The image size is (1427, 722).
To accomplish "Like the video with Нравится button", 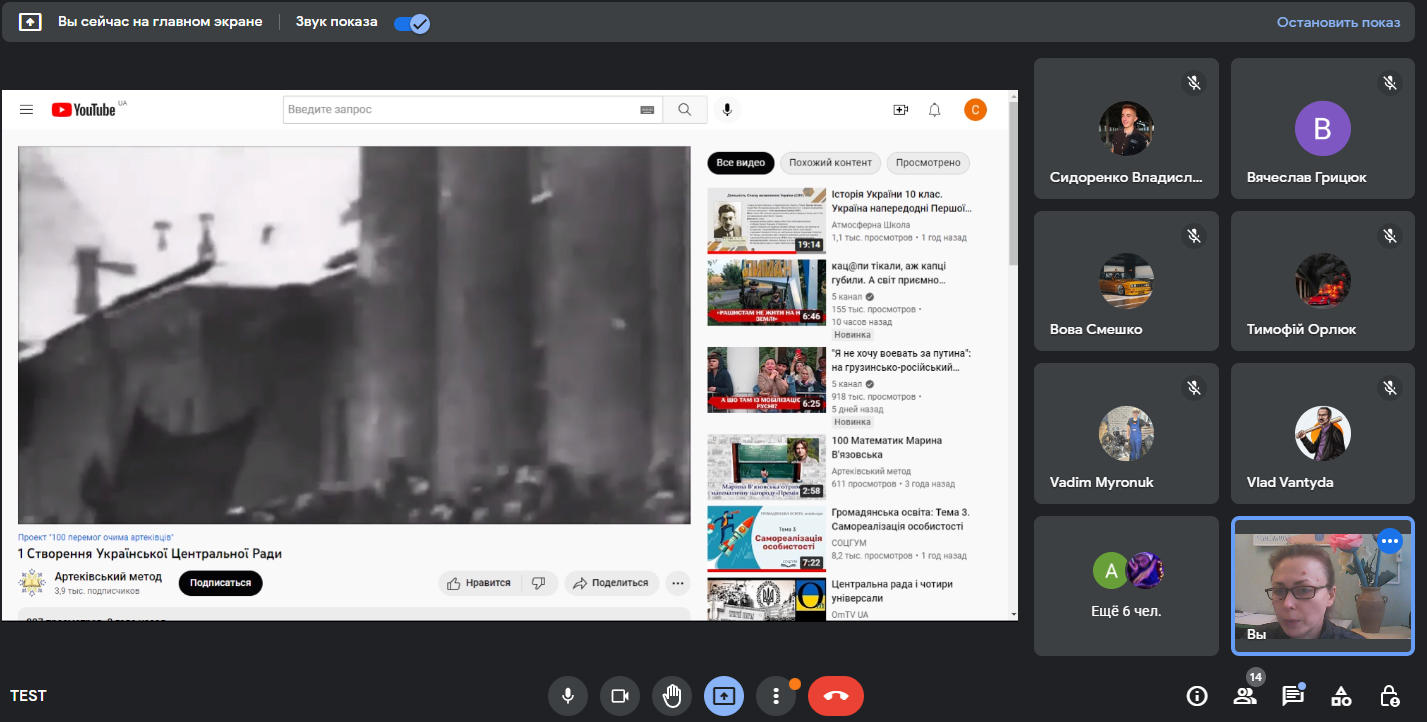I will [x=479, y=583].
